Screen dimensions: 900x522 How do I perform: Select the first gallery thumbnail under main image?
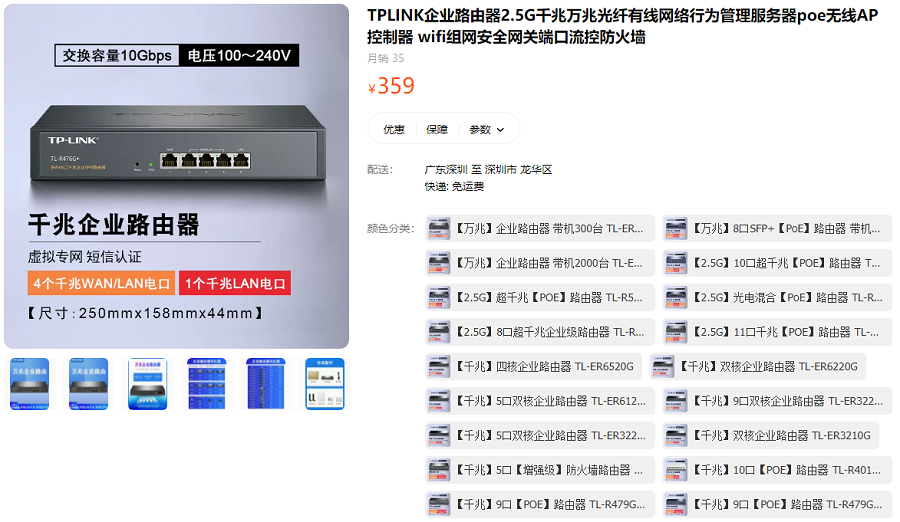tap(30, 384)
